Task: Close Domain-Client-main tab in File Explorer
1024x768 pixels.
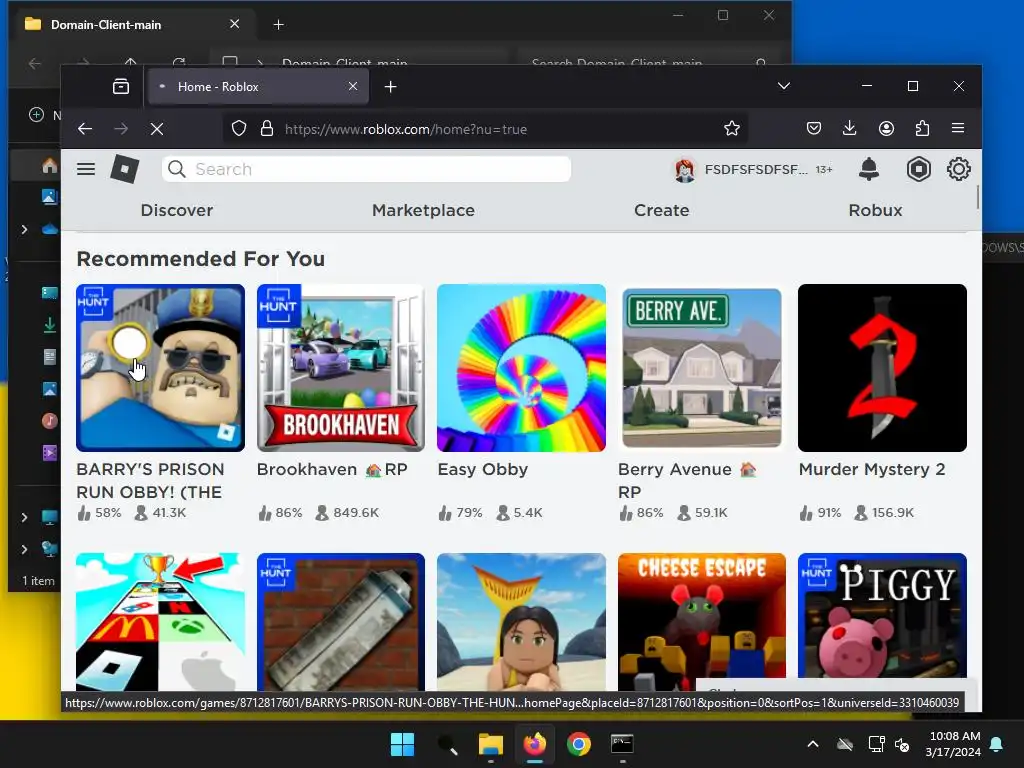Action: tap(234, 24)
